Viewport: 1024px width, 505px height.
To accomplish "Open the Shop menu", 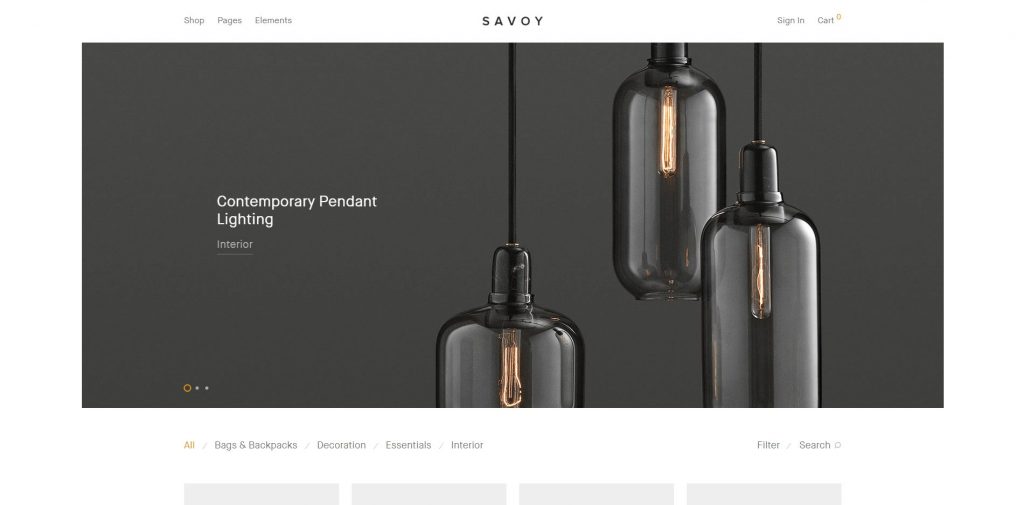I will coord(194,20).
